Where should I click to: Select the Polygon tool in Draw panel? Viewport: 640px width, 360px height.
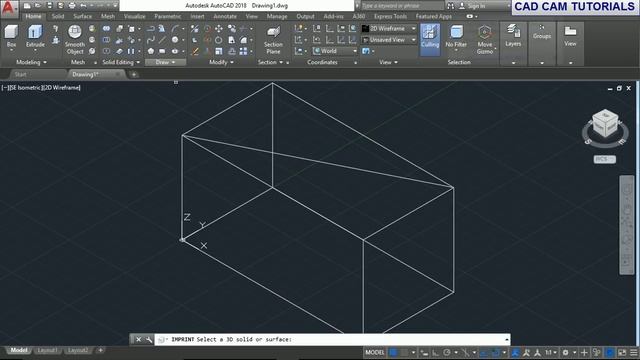pyautogui.click(x=151, y=51)
